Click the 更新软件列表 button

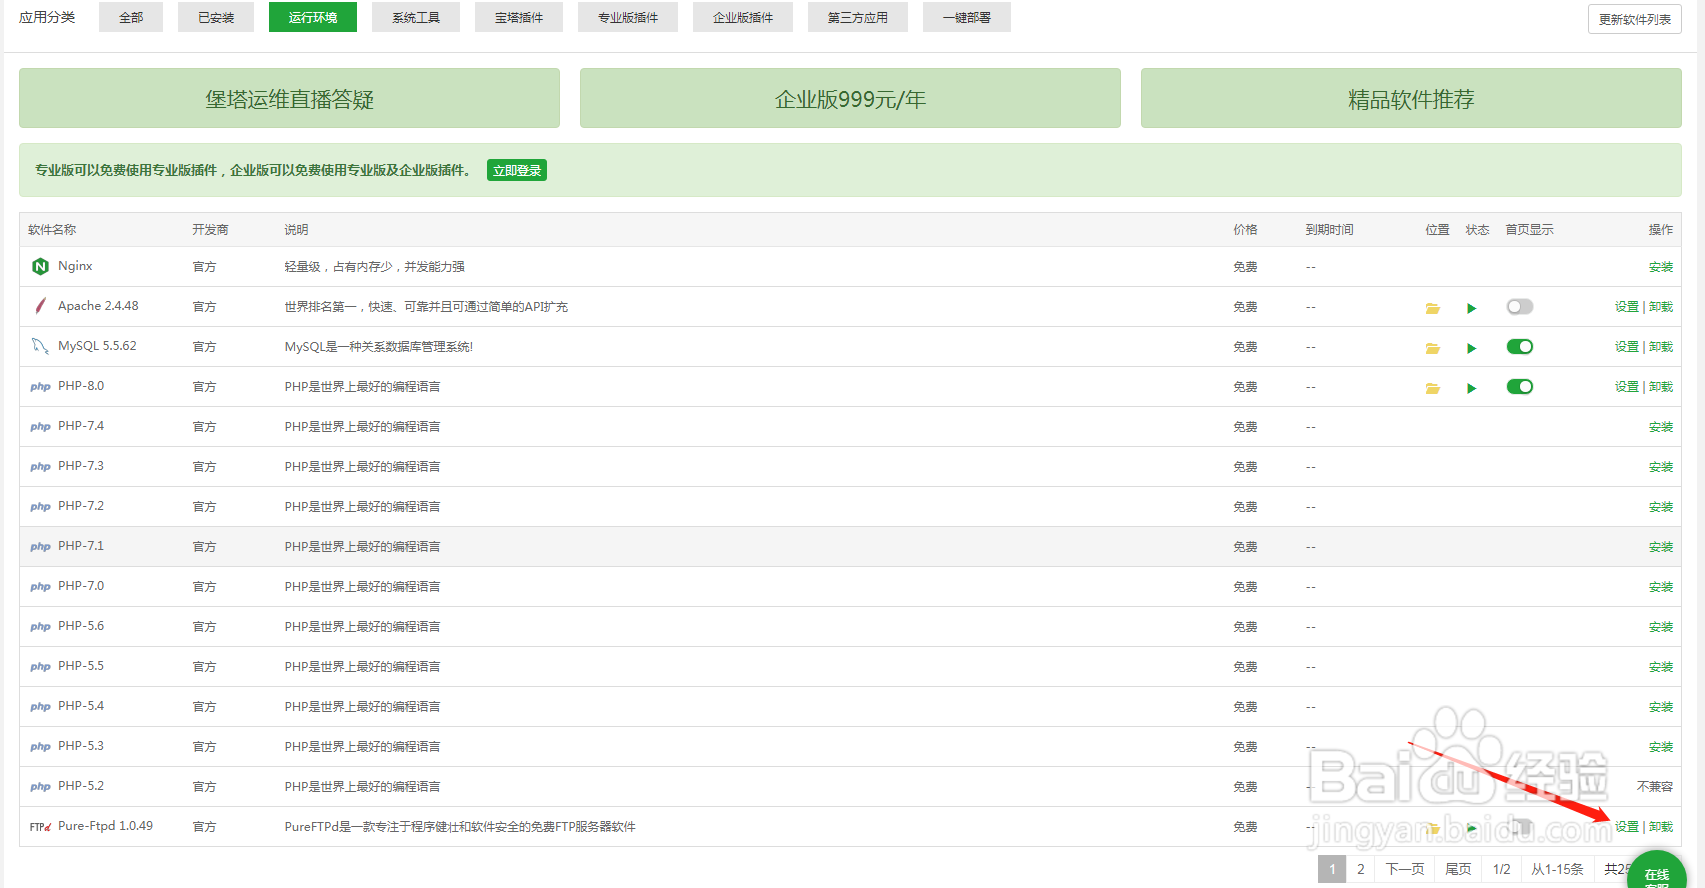1635,19
